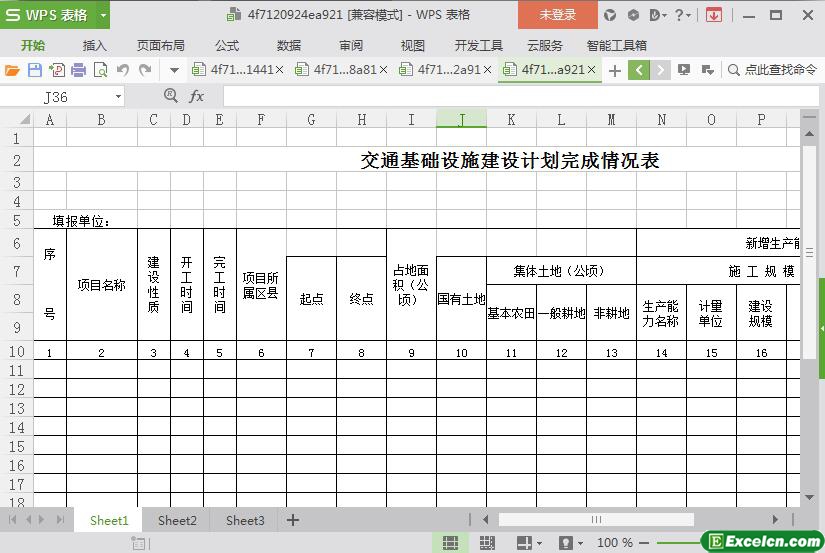Image resolution: width=825 pixels, height=553 pixels.
Task: Click the tab list icon beside search box
Action: 708,69
